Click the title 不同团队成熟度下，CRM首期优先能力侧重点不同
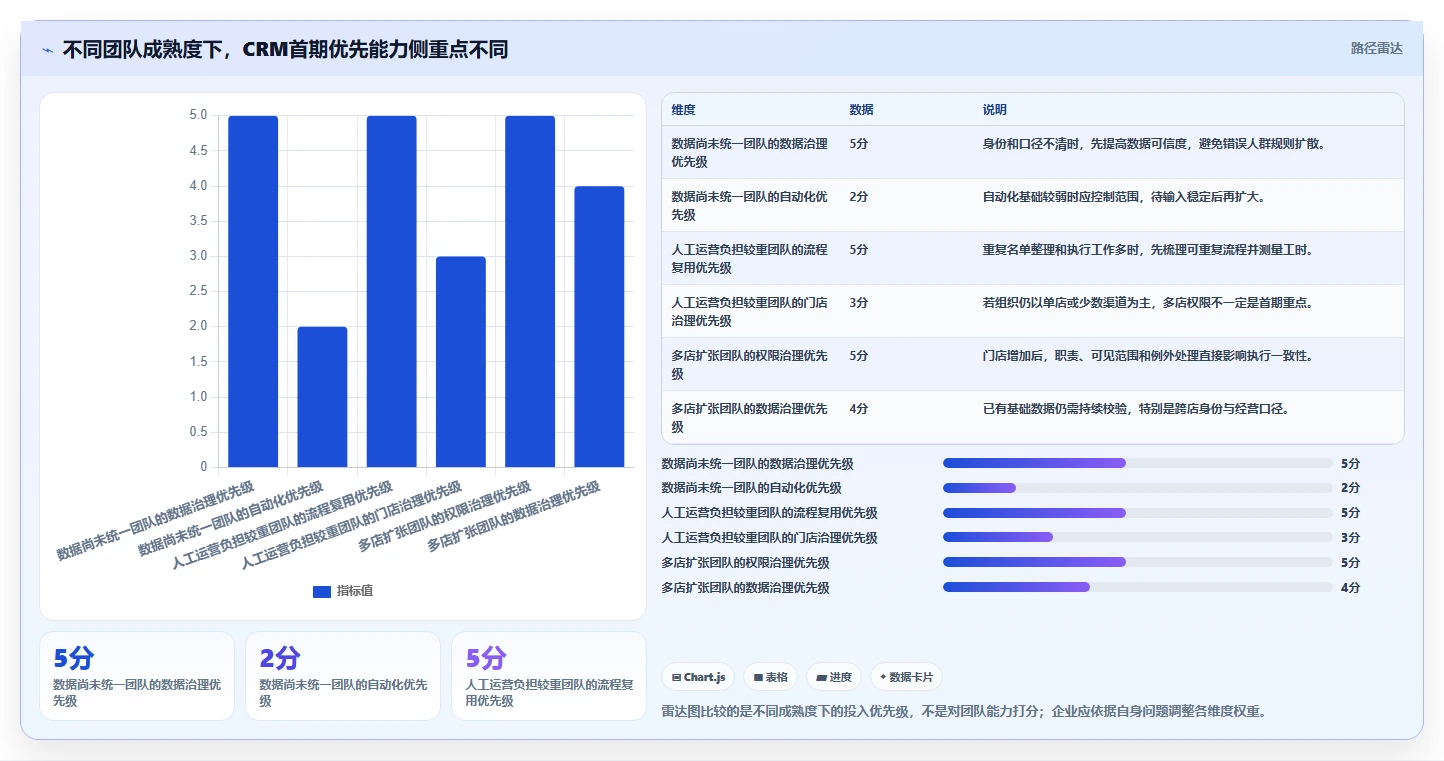The width and height of the screenshot is (1444, 761). click(285, 49)
